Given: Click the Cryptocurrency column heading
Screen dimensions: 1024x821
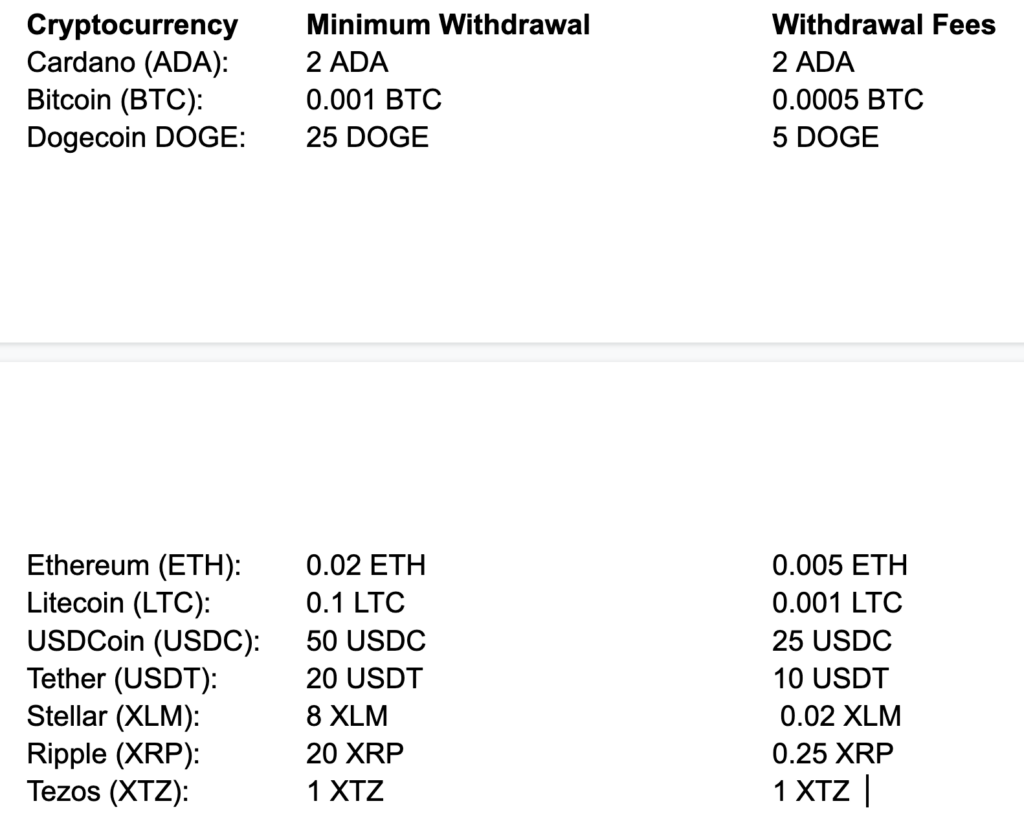Looking at the screenshot, I should (132, 25).
